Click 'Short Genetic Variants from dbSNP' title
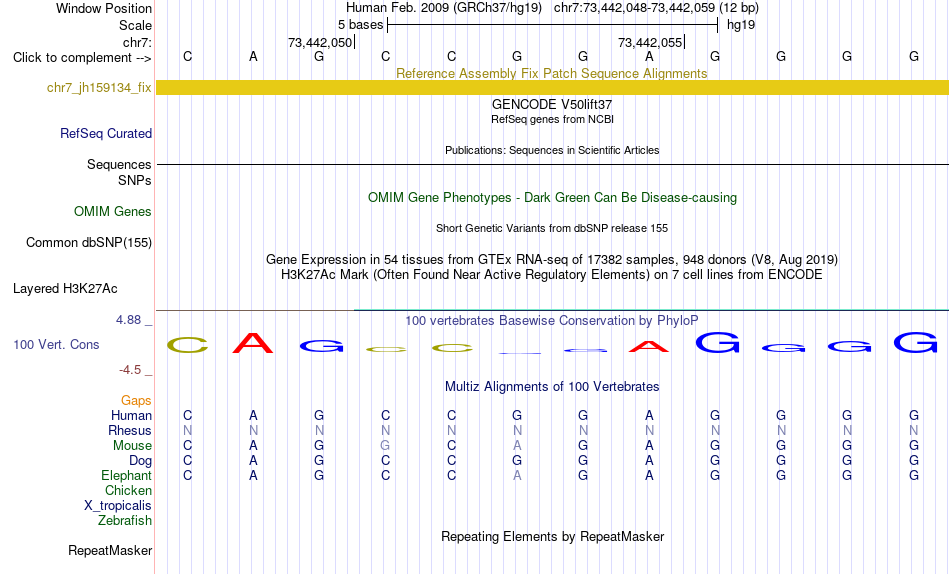The height and width of the screenshot is (574, 950). [x=552, y=229]
